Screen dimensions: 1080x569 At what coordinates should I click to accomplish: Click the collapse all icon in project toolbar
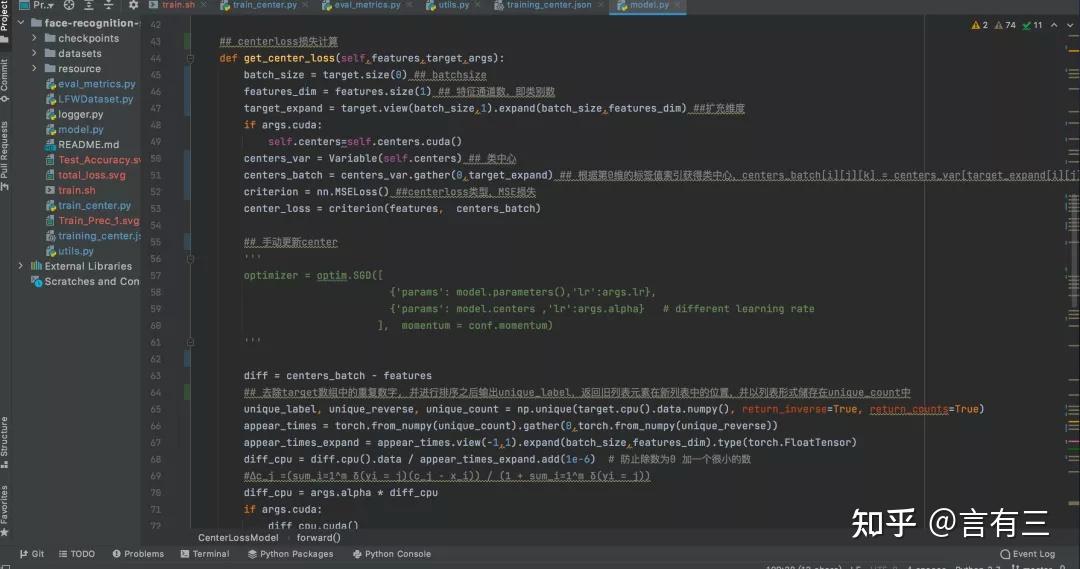[x=108, y=5]
